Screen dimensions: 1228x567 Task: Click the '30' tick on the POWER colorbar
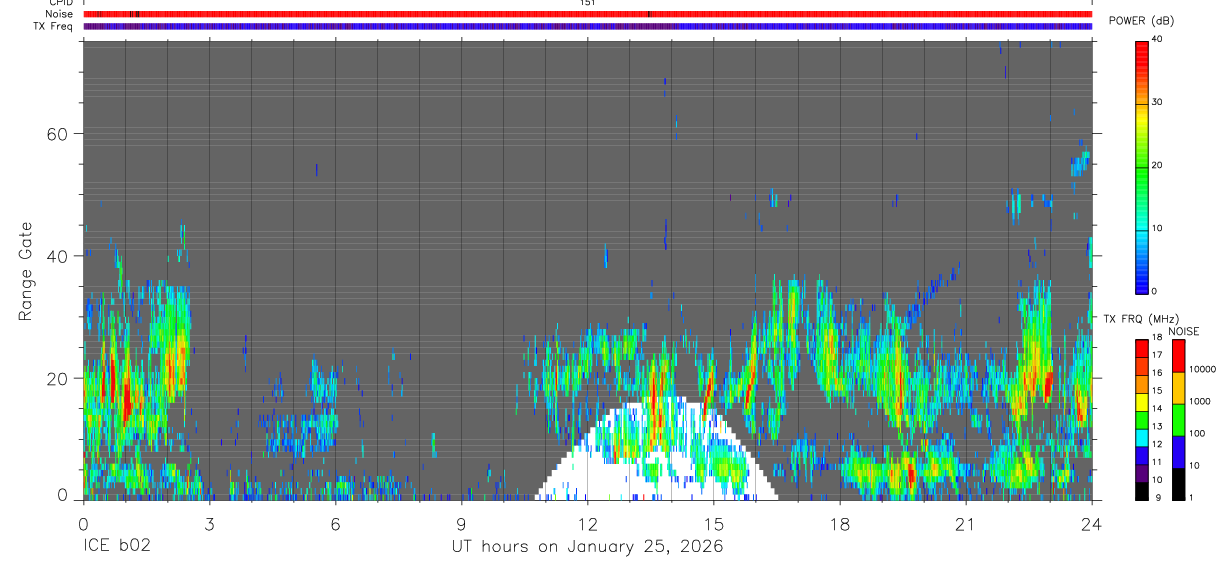click(x=1157, y=102)
